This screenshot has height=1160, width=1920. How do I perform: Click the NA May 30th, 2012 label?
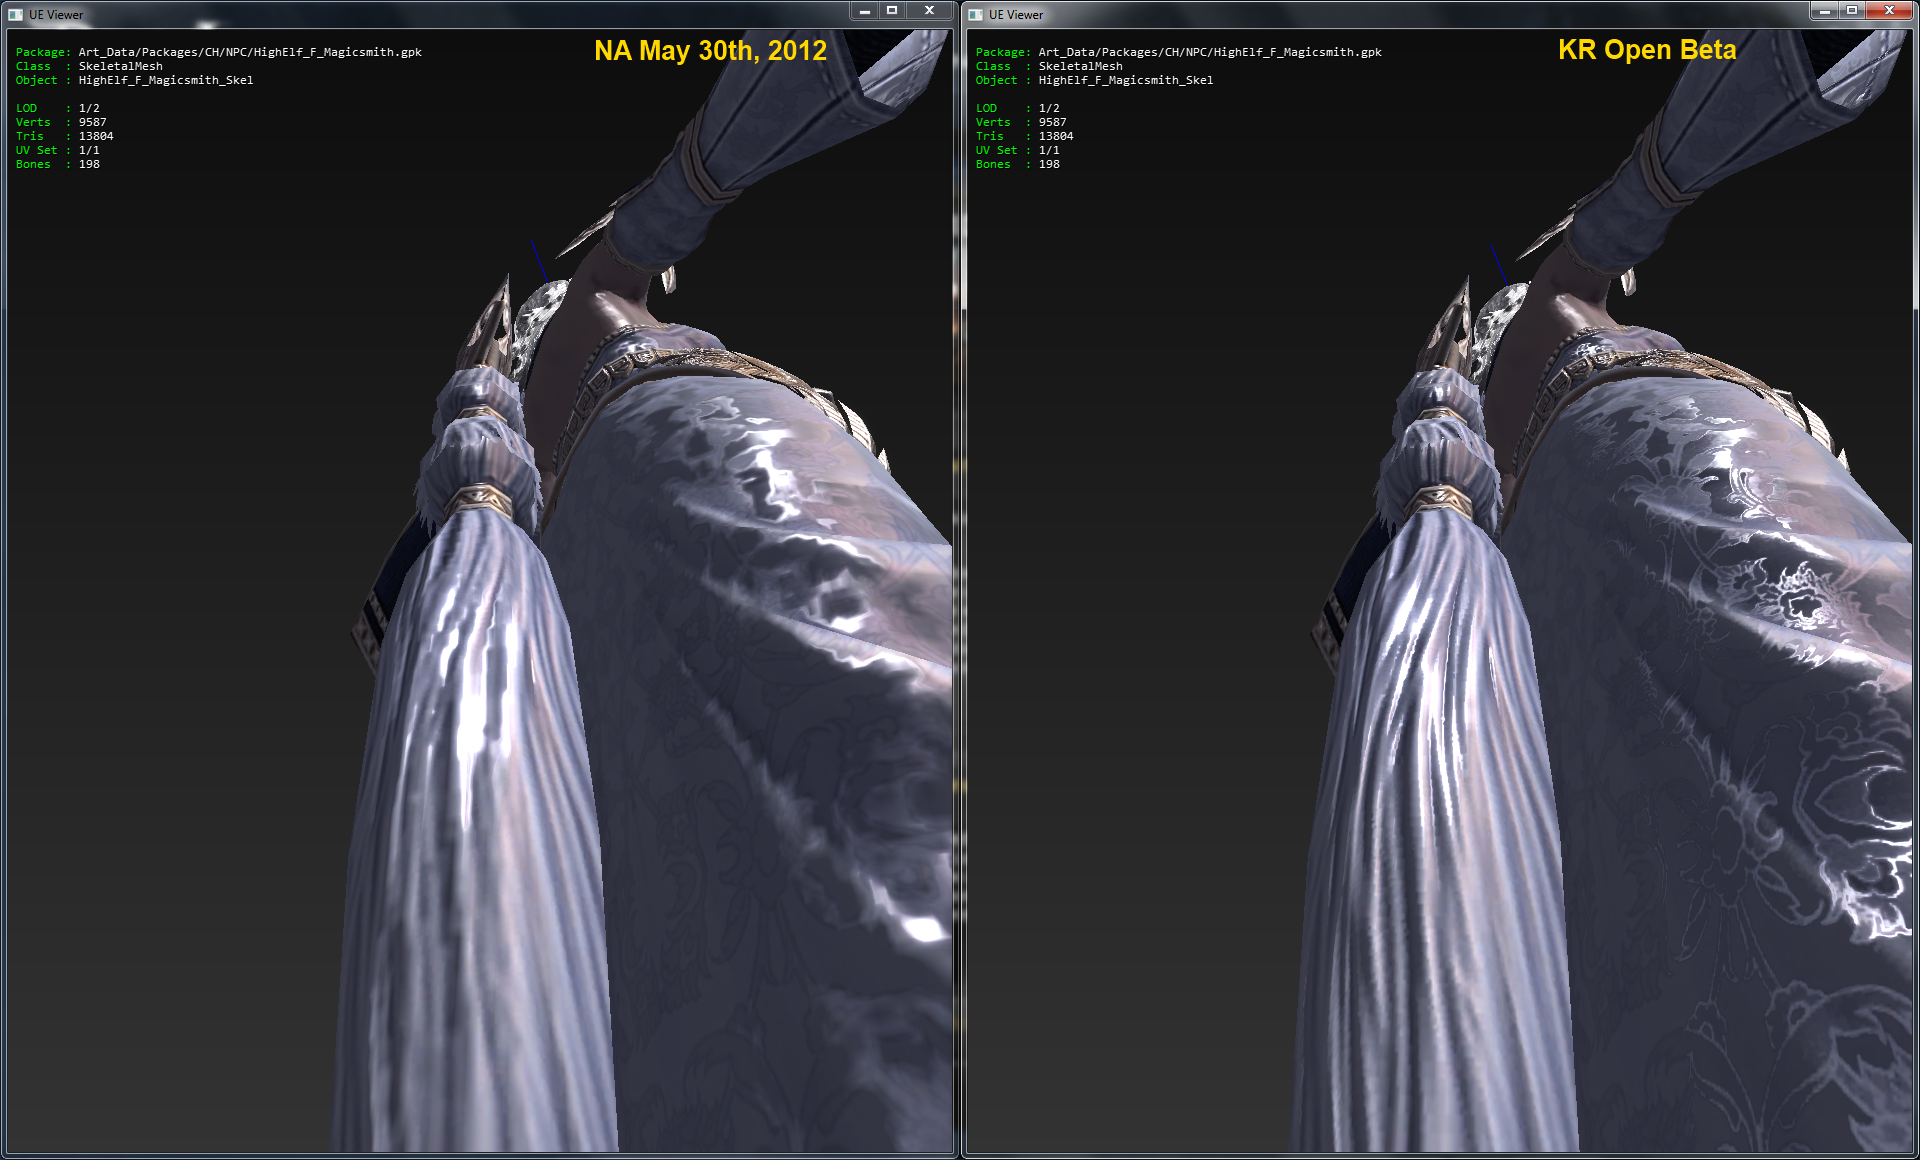pyautogui.click(x=710, y=50)
